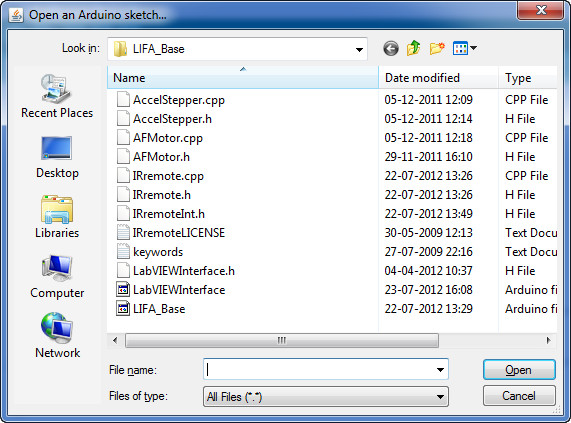Viewport: 571px width, 423px height.
Task: Jump to Desktop in sidebar
Action: pos(57,157)
